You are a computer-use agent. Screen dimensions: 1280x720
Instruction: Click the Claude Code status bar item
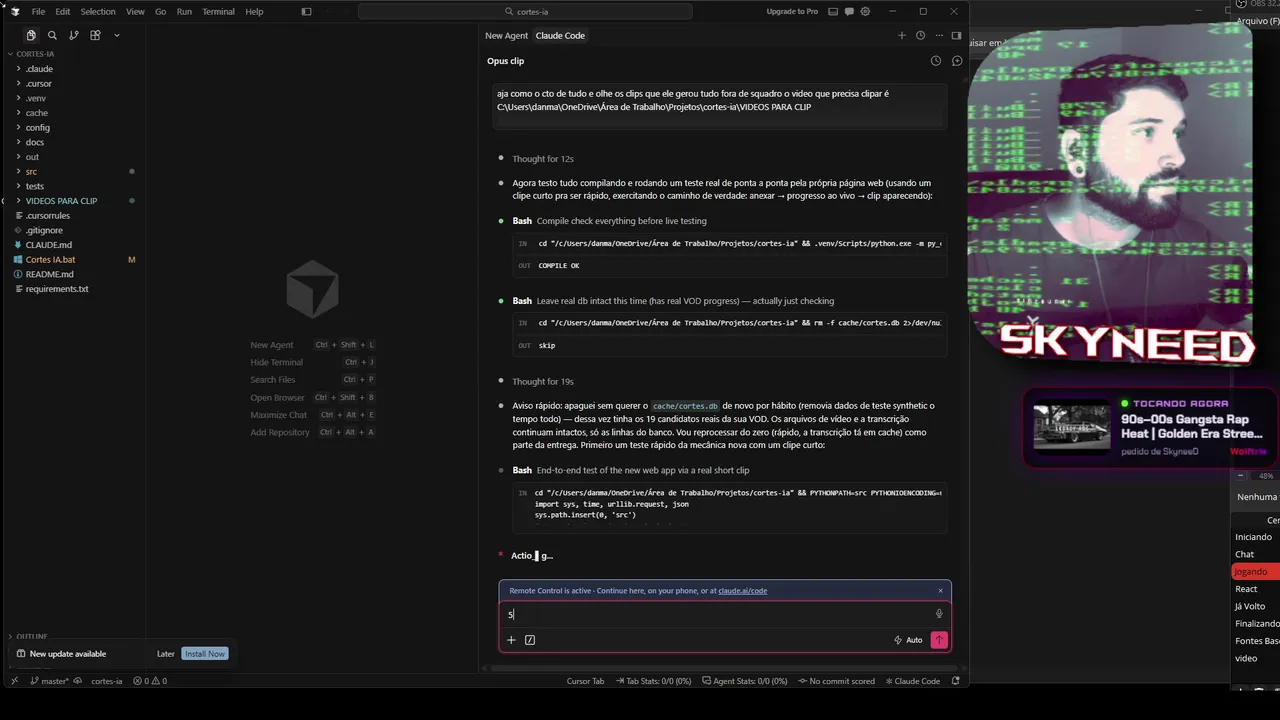click(x=912, y=681)
